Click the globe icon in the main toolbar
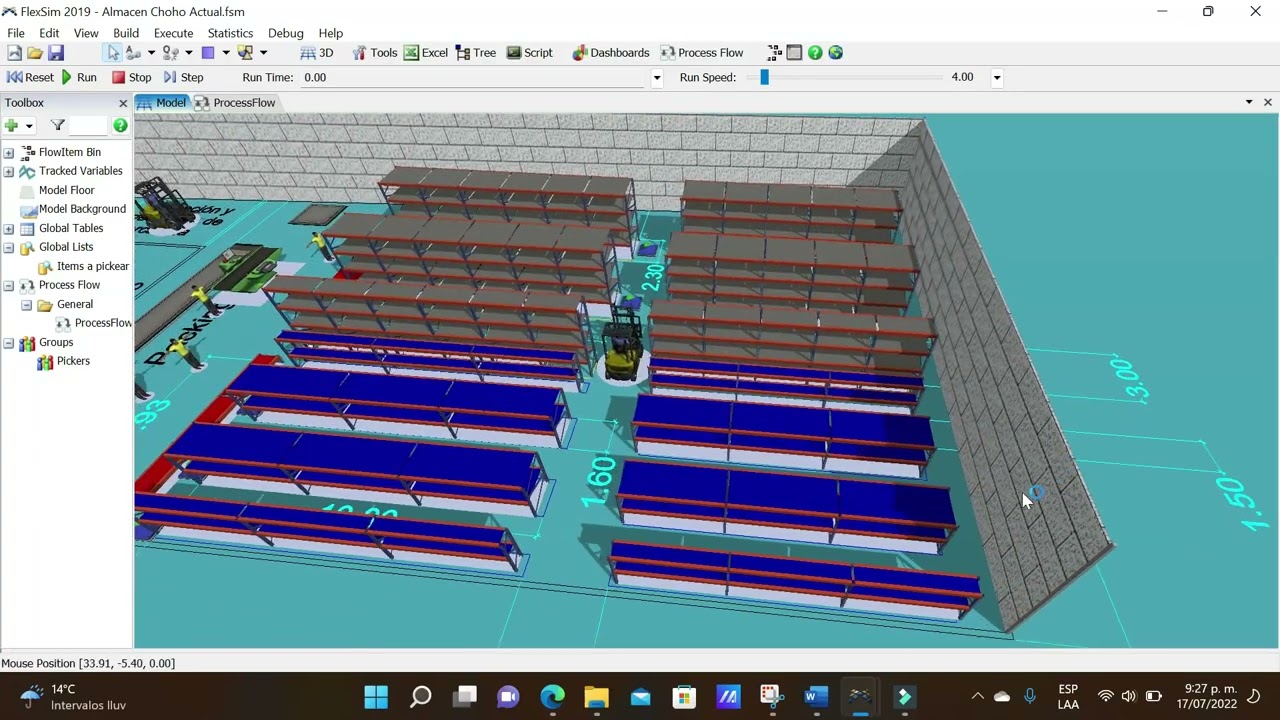This screenshot has height=720, width=1280. [x=836, y=53]
